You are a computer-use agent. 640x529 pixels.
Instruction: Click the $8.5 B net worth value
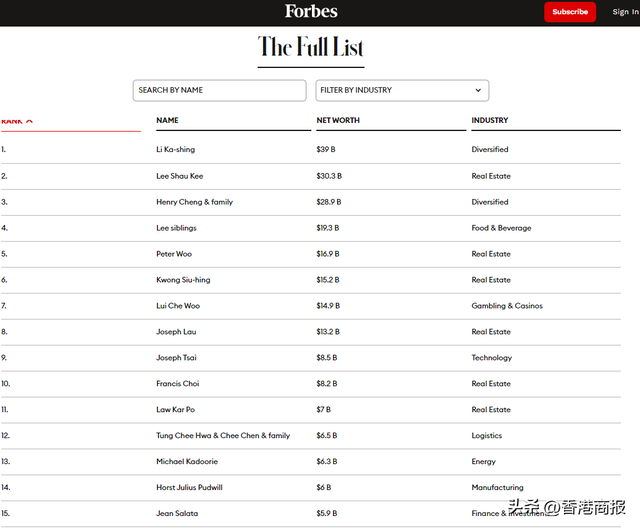point(327,358)
